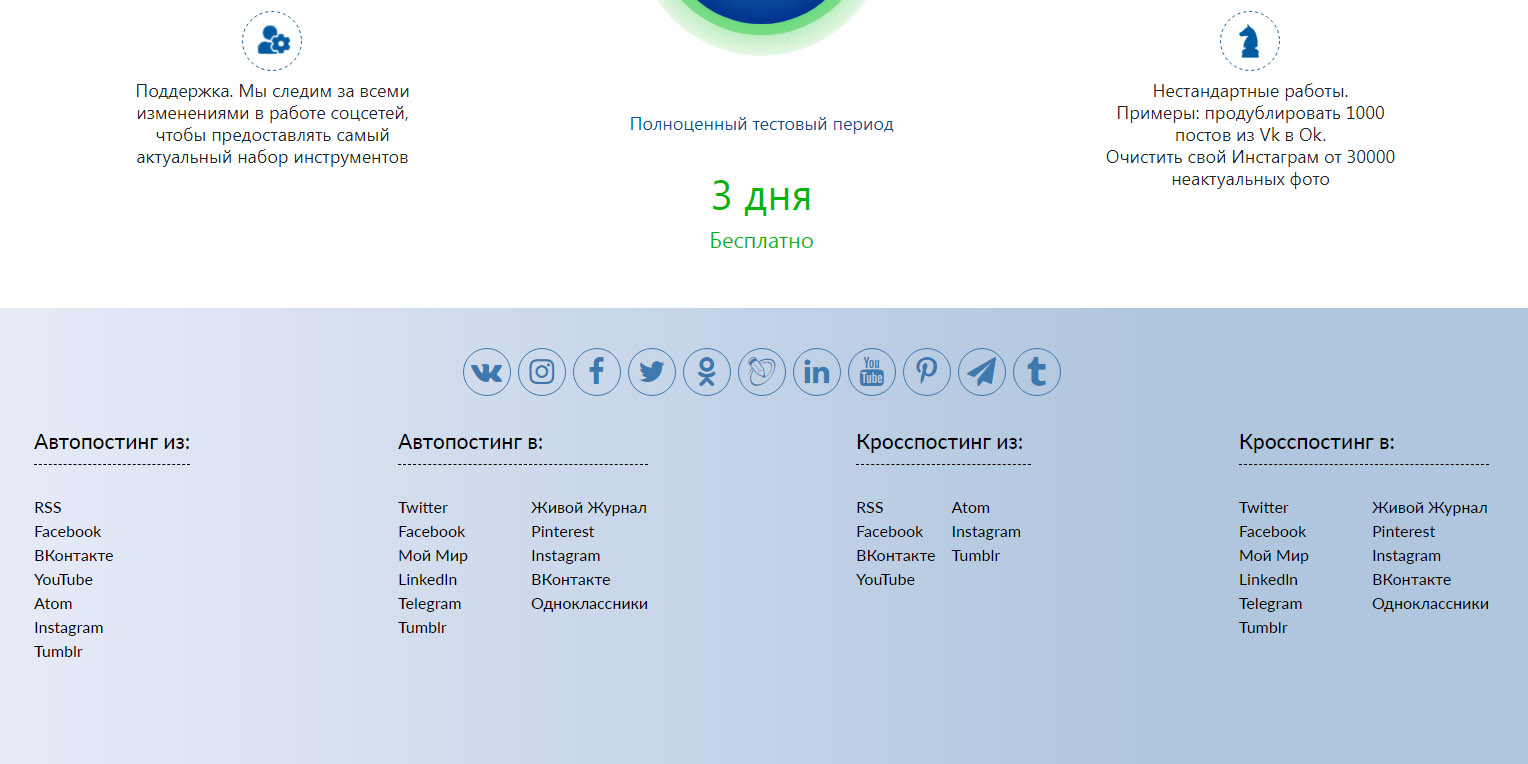Click ВКонтакте under Кросспостинг в
Image resolution: width=1528 pixels, height=764 pixels.
coord(1412,580)
